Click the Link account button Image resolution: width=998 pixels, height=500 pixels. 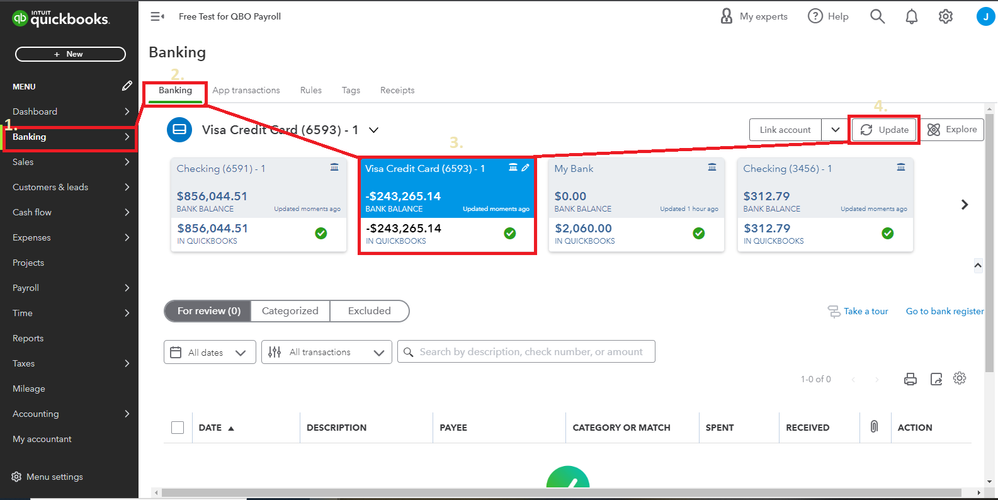tap(785, 130)
